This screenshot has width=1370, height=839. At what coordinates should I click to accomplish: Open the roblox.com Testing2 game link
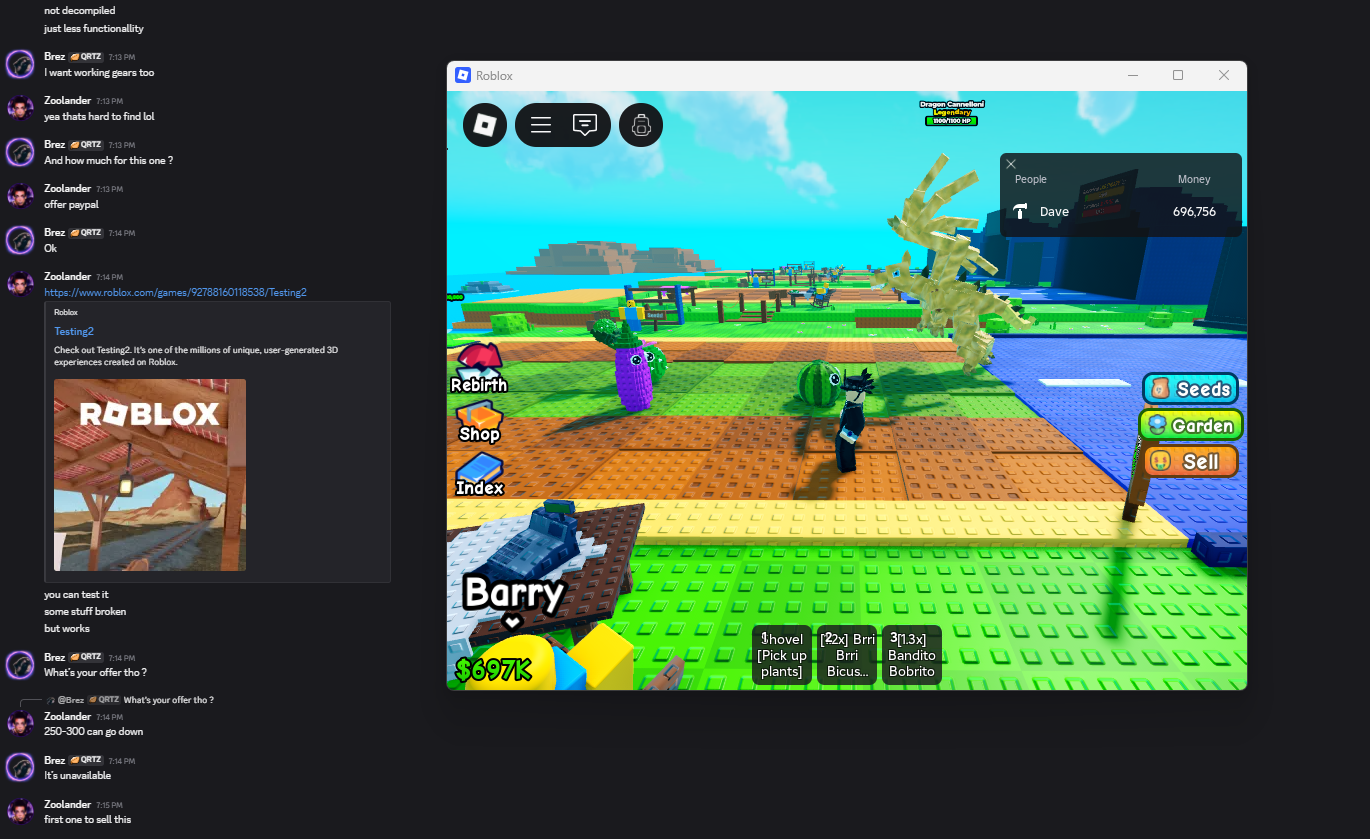pyautogui.click(x=175, y=292)
